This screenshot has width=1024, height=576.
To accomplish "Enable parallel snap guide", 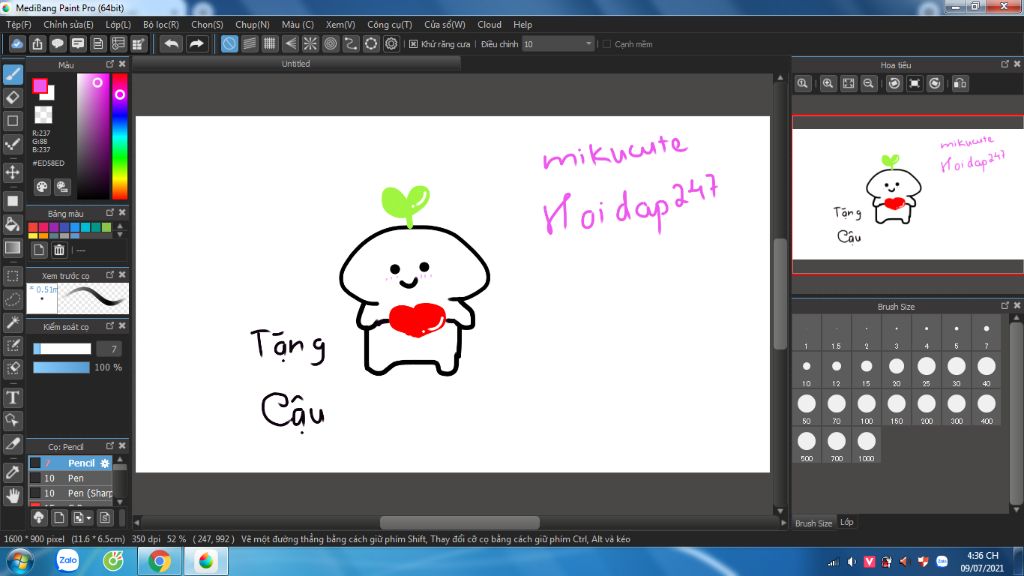I will [x=249, y=44].
